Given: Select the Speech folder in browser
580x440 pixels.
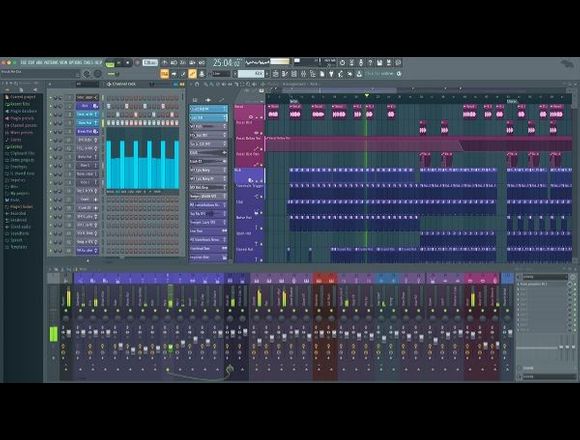Looking at the screenshot, I should [13, 240].
